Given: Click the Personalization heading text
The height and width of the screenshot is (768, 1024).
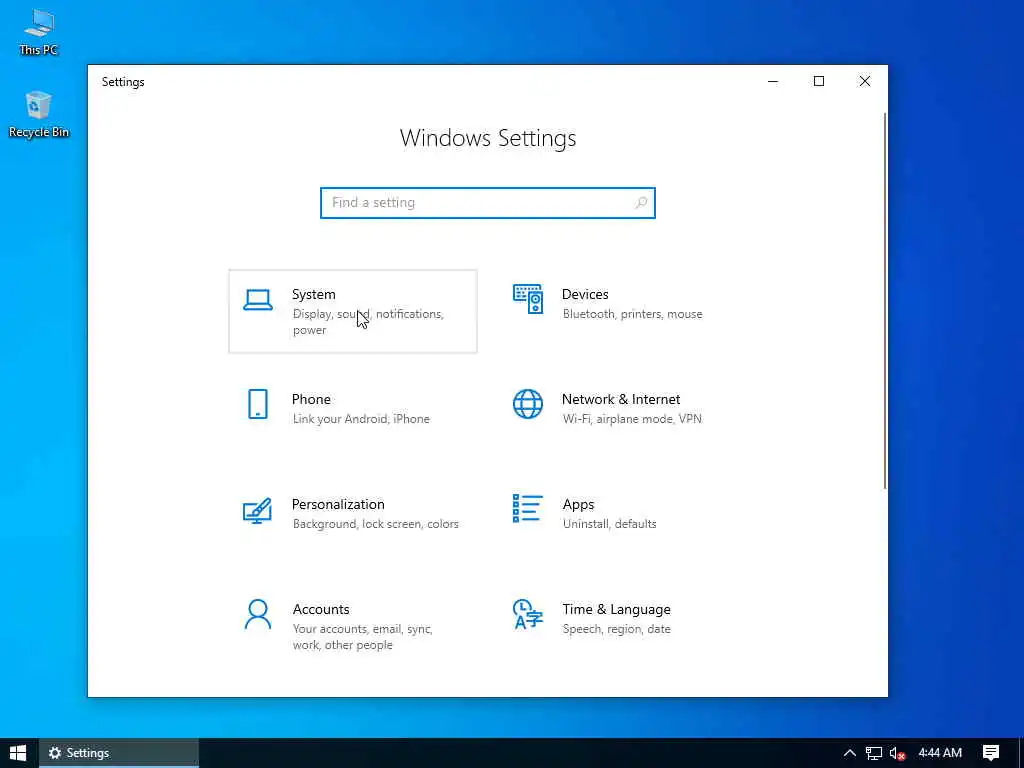Looking at the screenshot, I should pos(338,504).
